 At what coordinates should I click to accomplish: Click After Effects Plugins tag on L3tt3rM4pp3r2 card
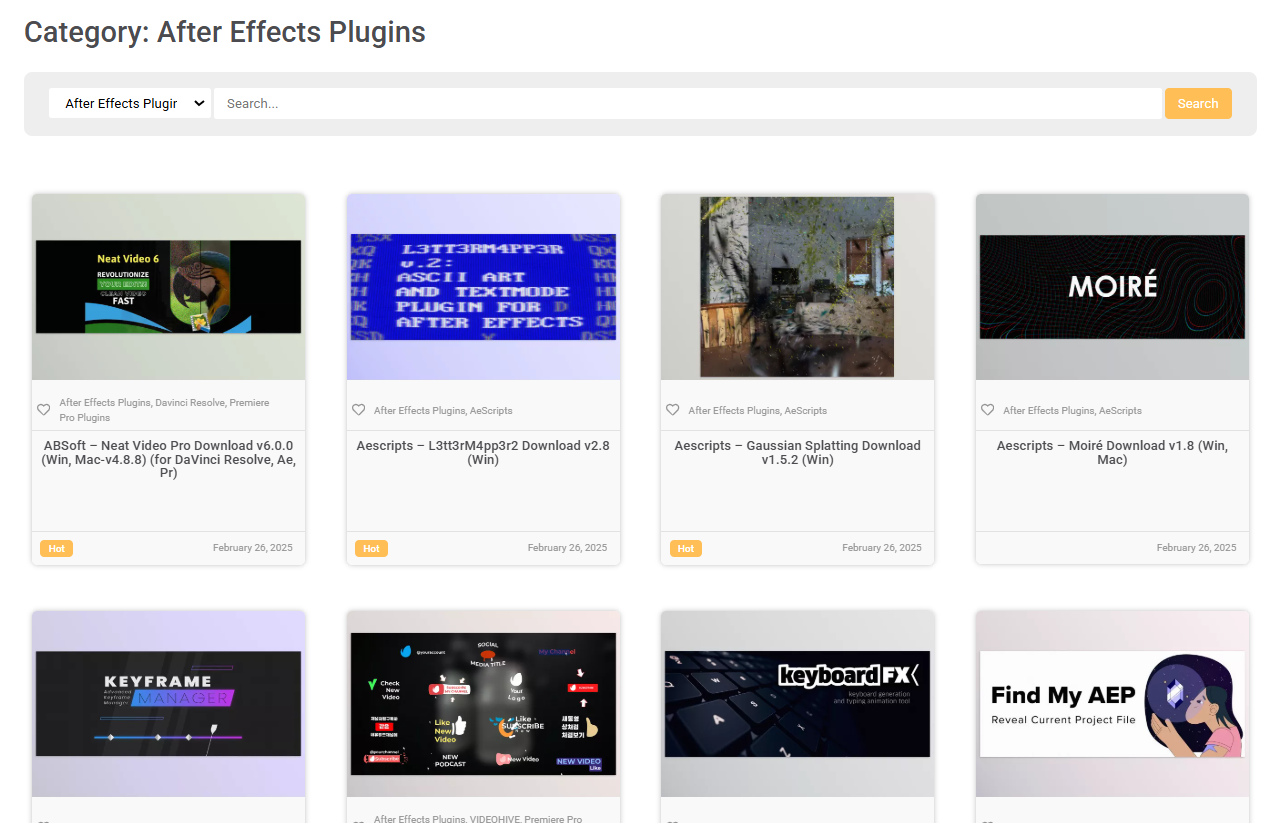coord(419,410)
